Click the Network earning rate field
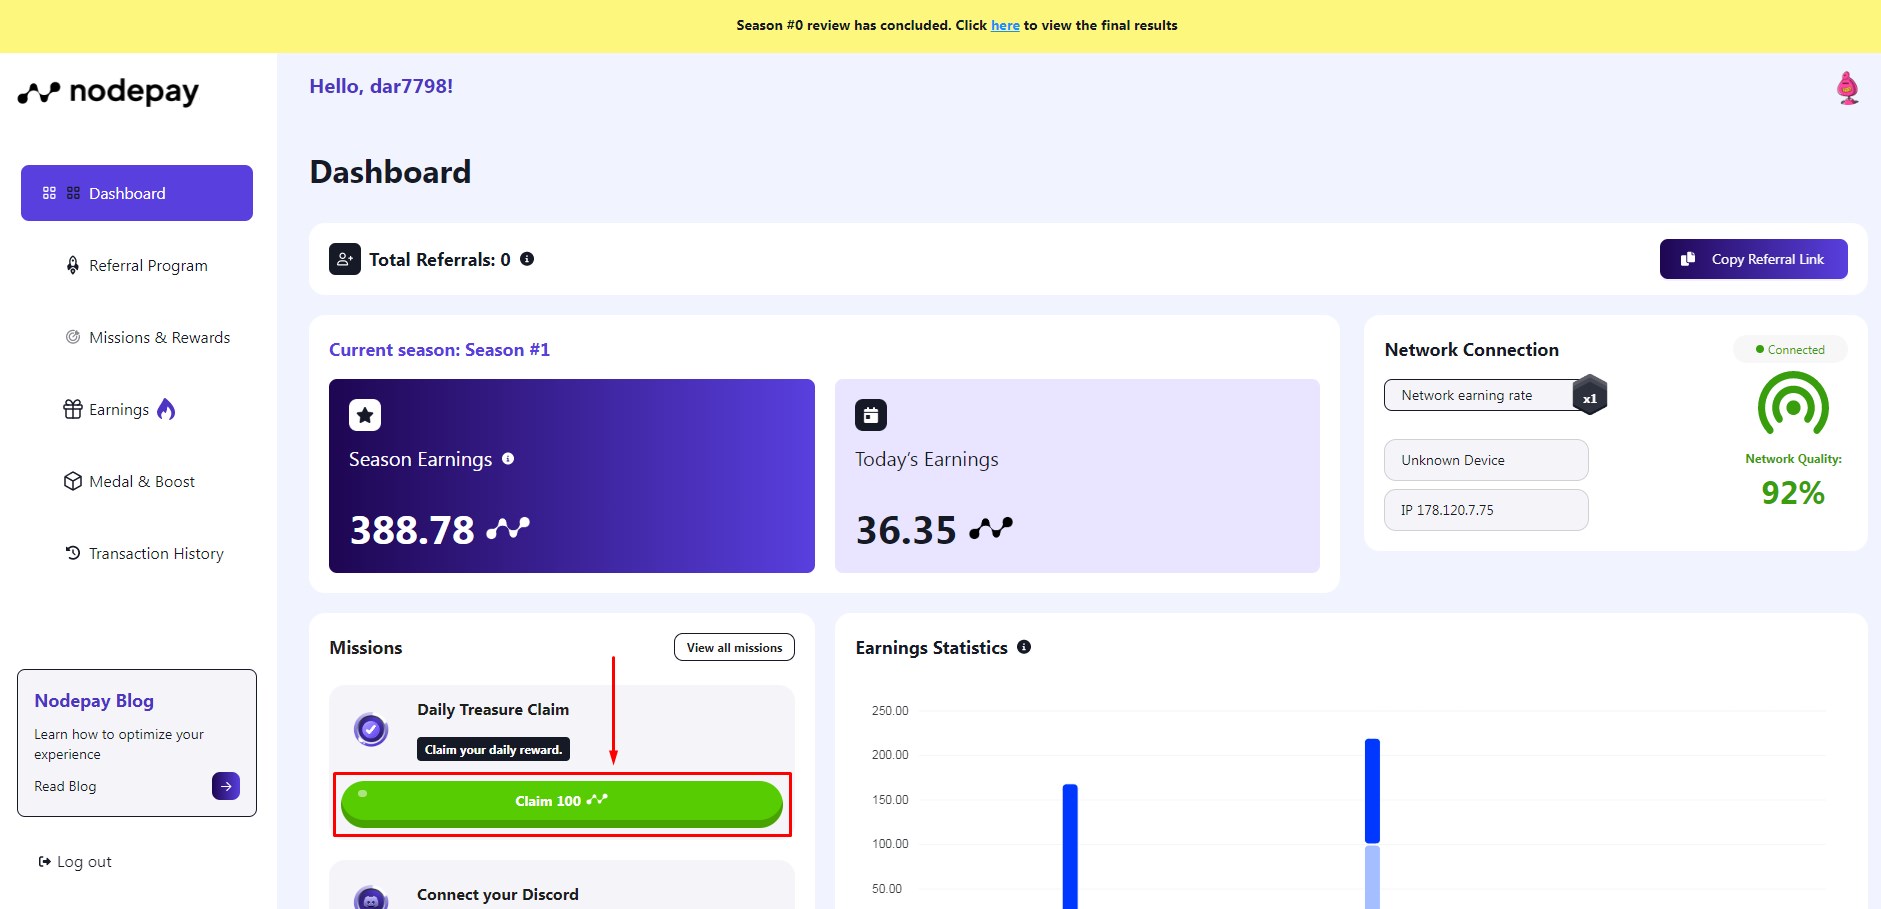This screenshot has height=909, width=1881. [x=1484, y=395]
